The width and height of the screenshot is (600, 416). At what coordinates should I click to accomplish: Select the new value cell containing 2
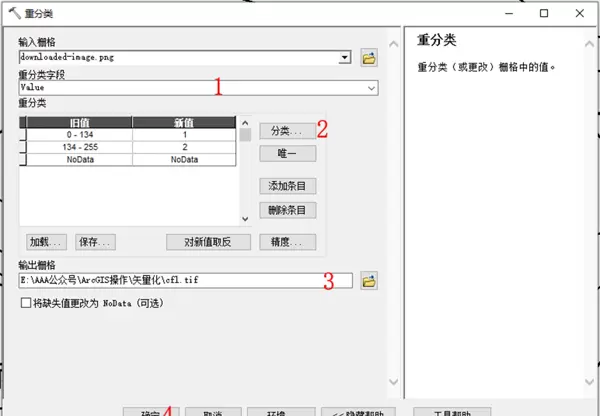(x=183, y=146)
